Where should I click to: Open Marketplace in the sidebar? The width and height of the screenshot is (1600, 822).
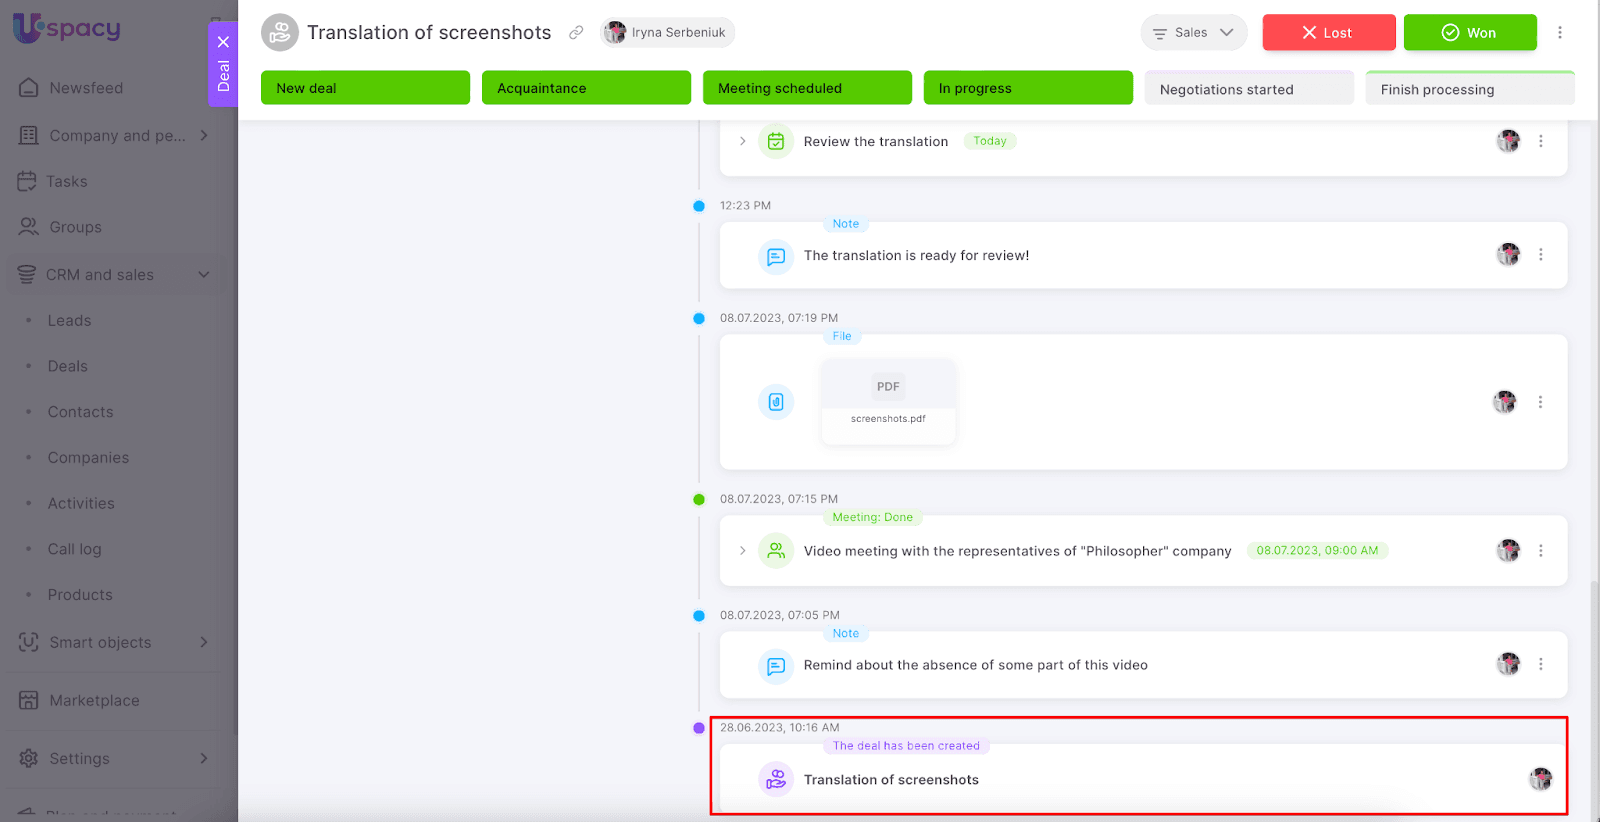coord(94,701)
